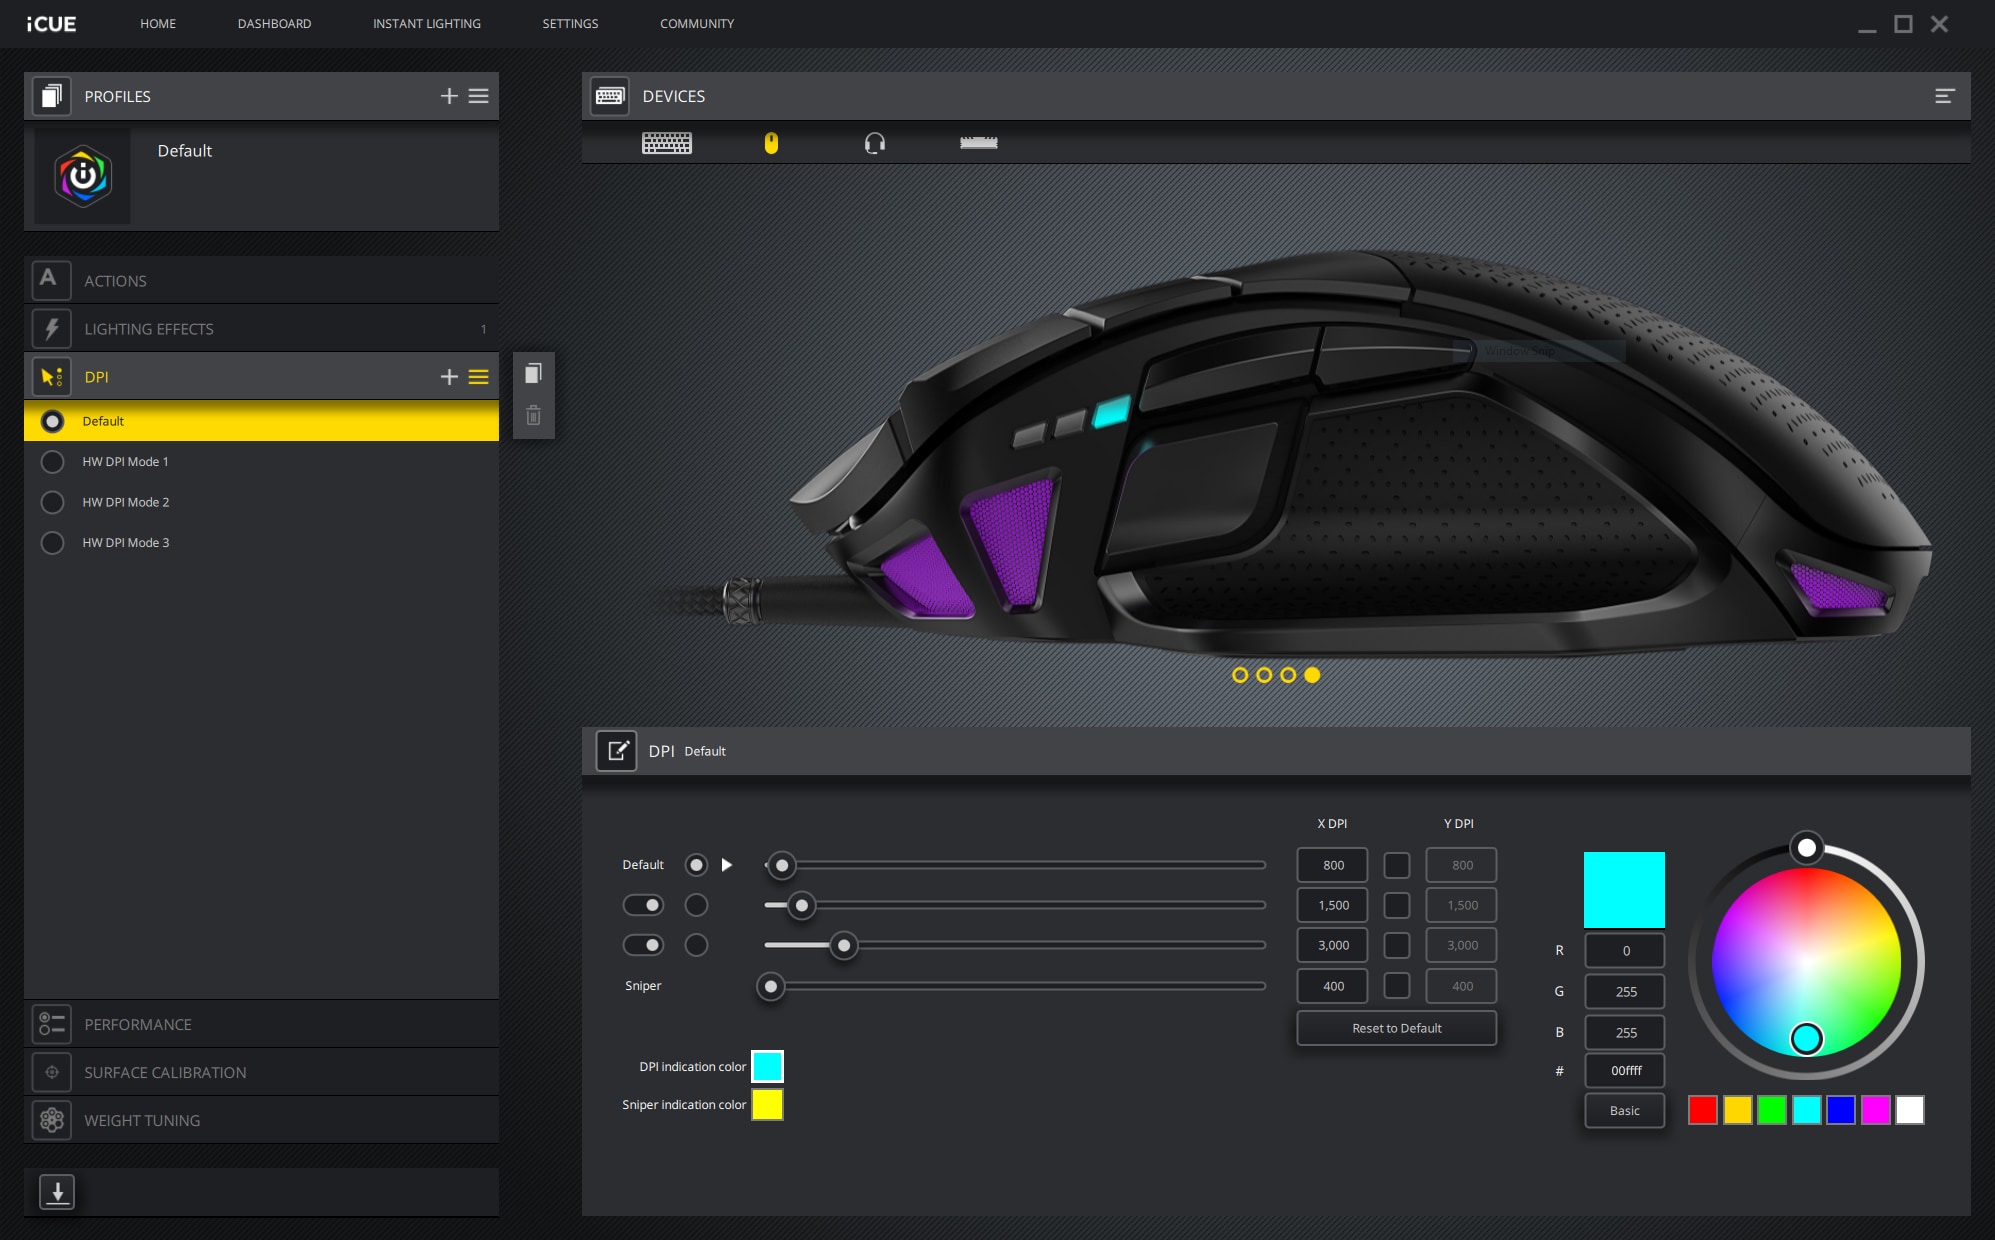Add a new profile with the plus icon
The width and height of the screenshot is (1995, 1240).
point(449,96)
